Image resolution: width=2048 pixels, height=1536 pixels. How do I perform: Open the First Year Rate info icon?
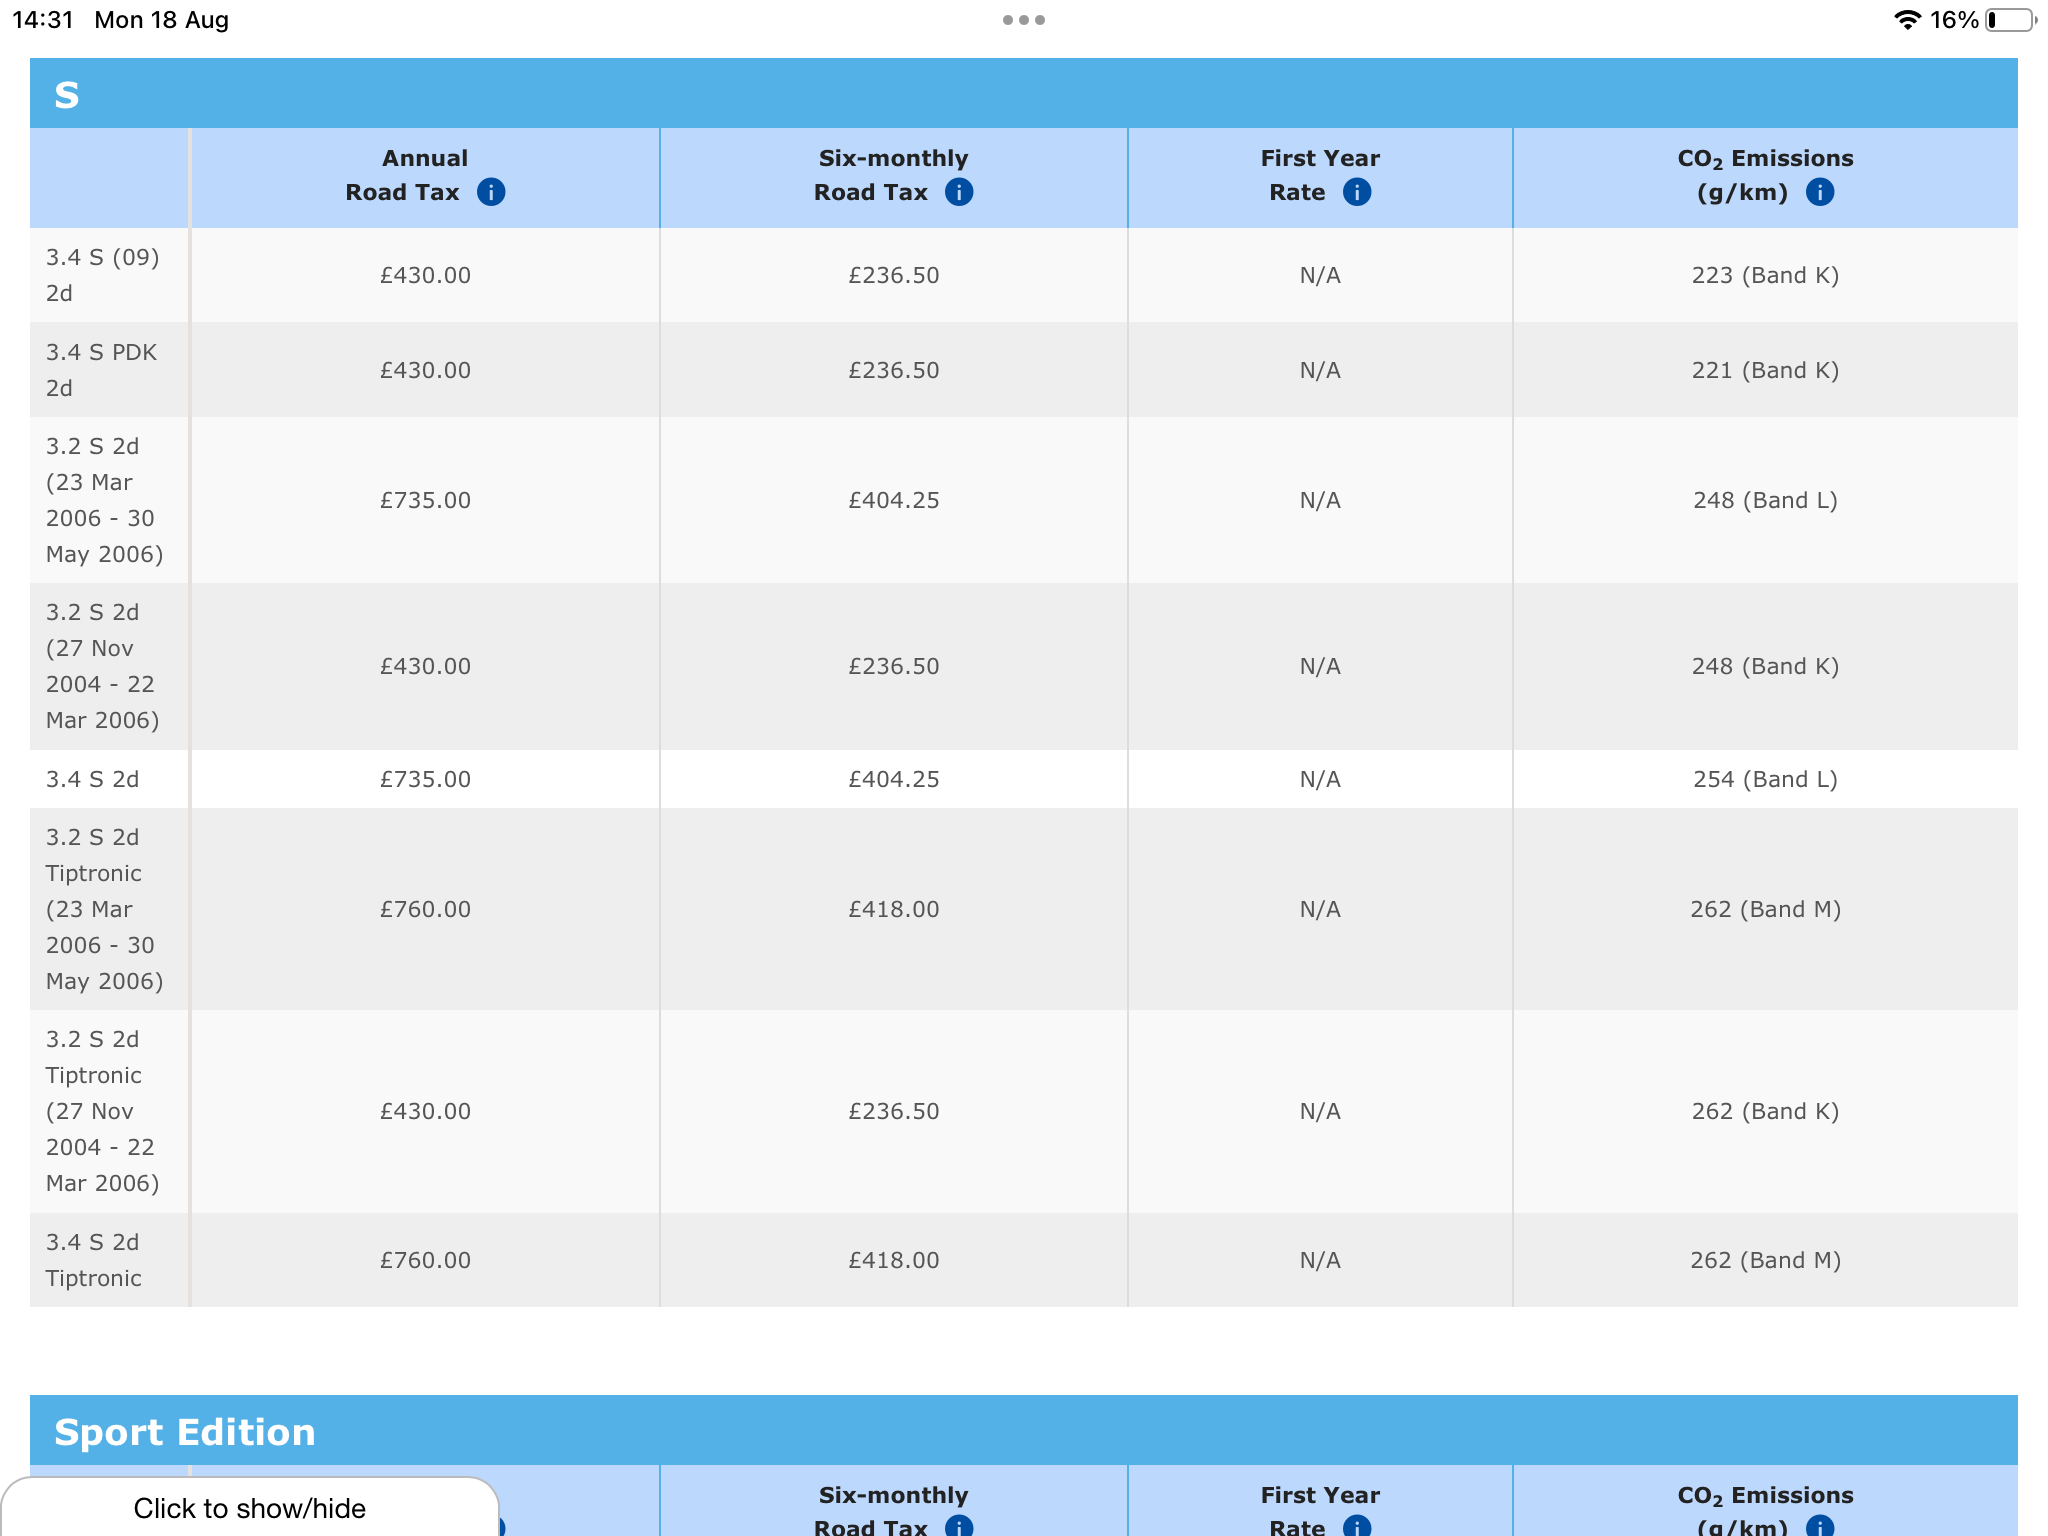coord(1357,192)
